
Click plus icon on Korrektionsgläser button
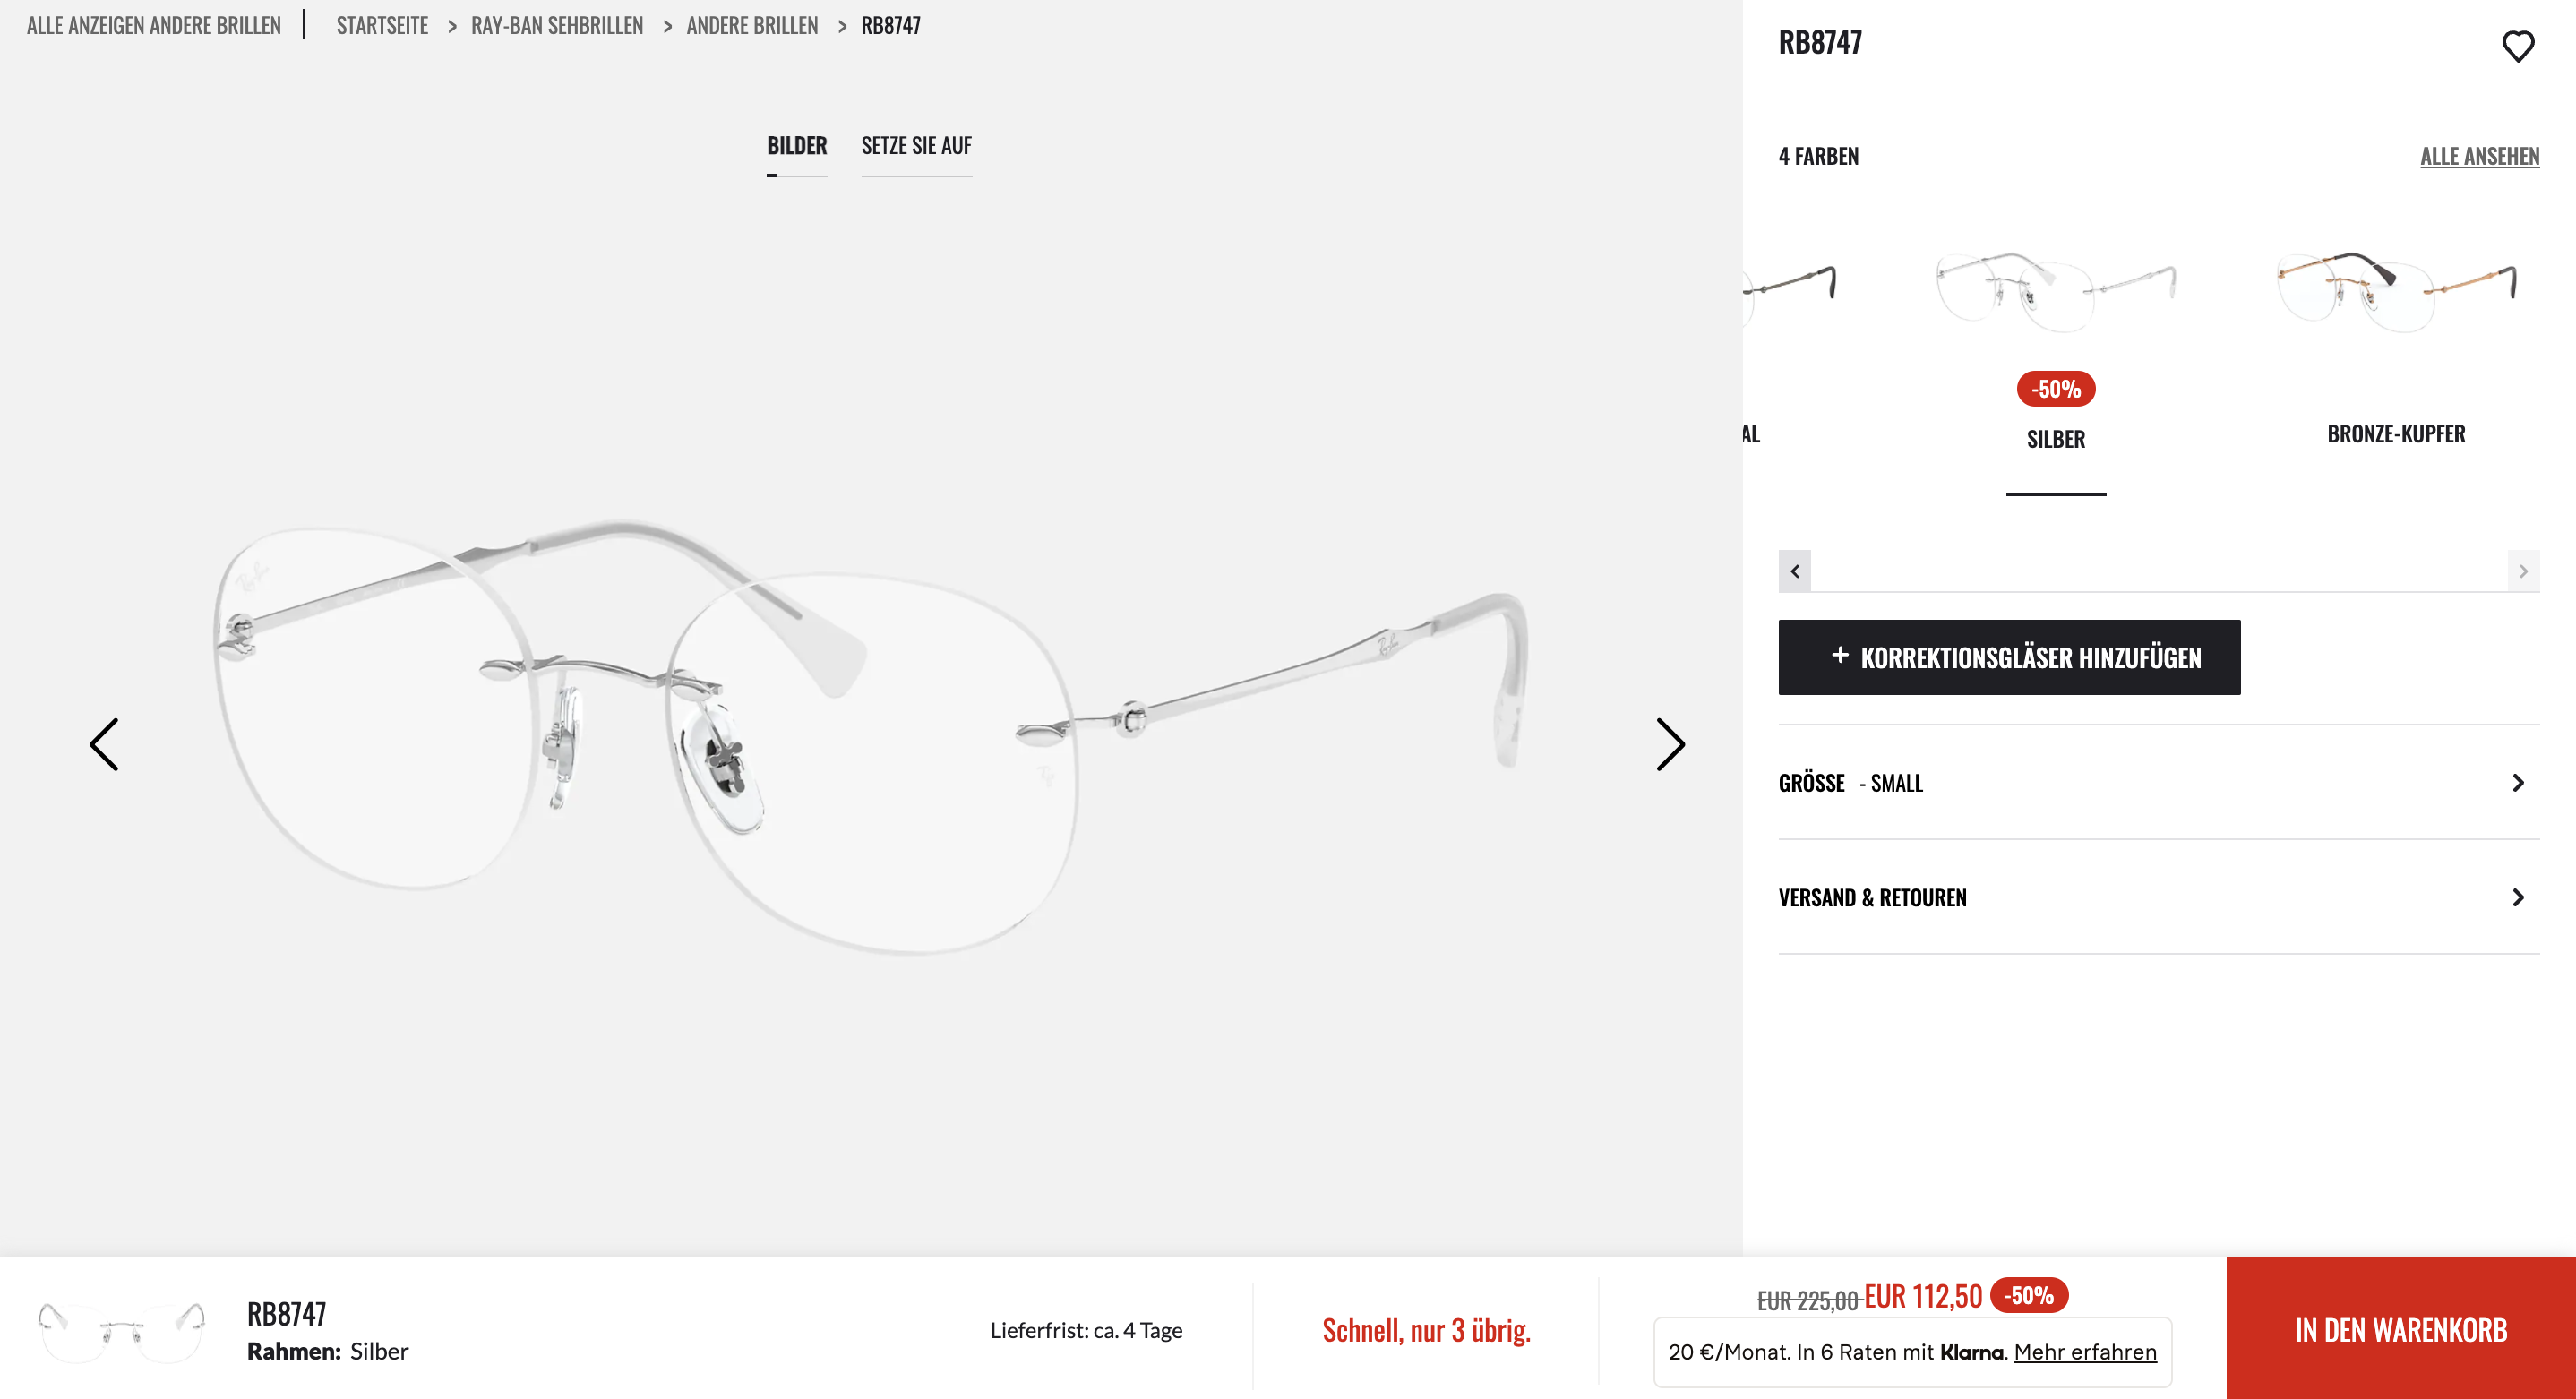coord(1839,655)
